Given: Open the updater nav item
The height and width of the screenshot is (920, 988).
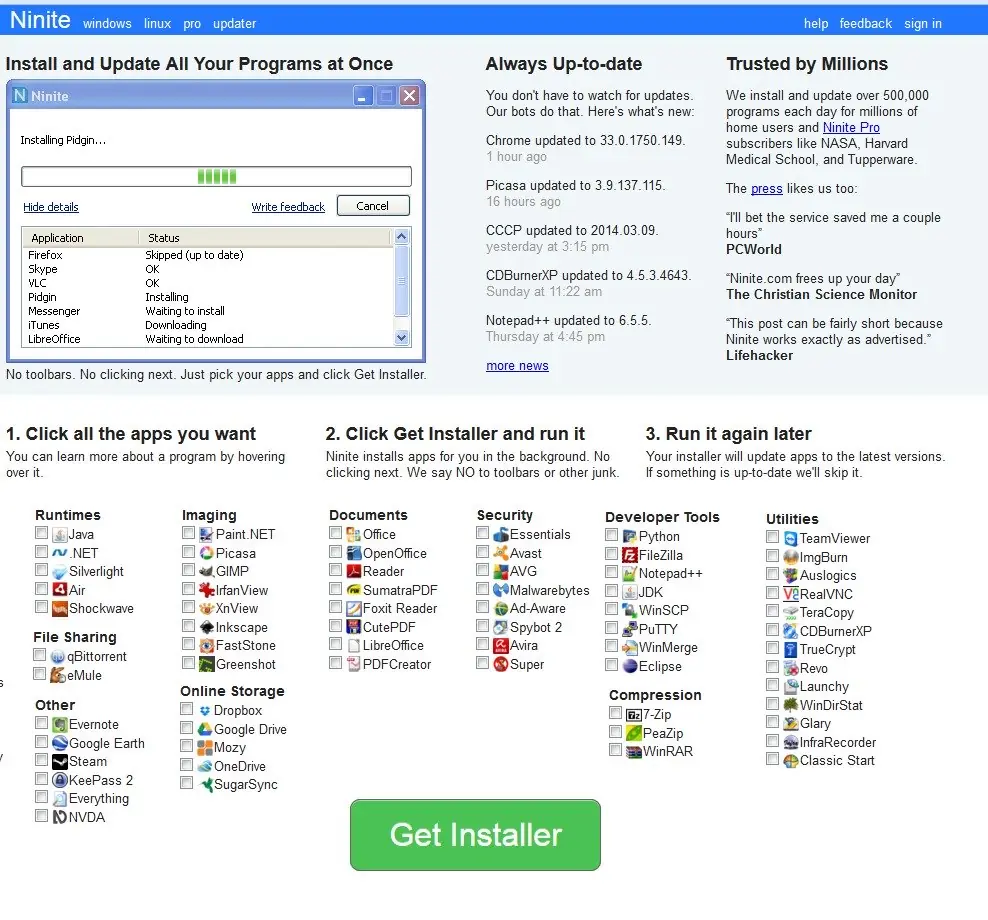Looking at the screenshot, I should click(234, 23).
